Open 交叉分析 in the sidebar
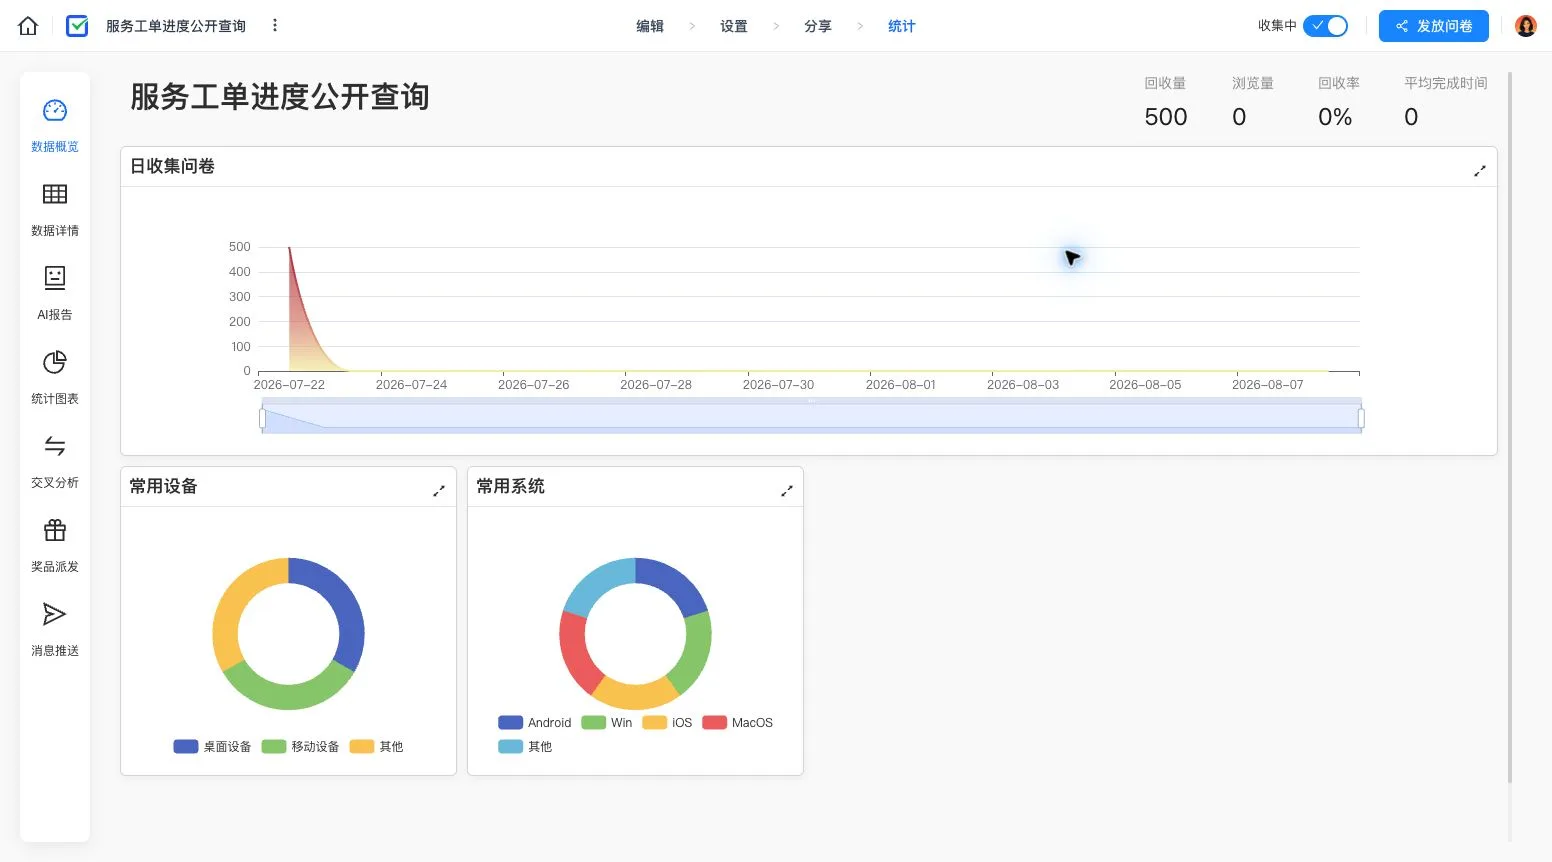 pos(55,462)
